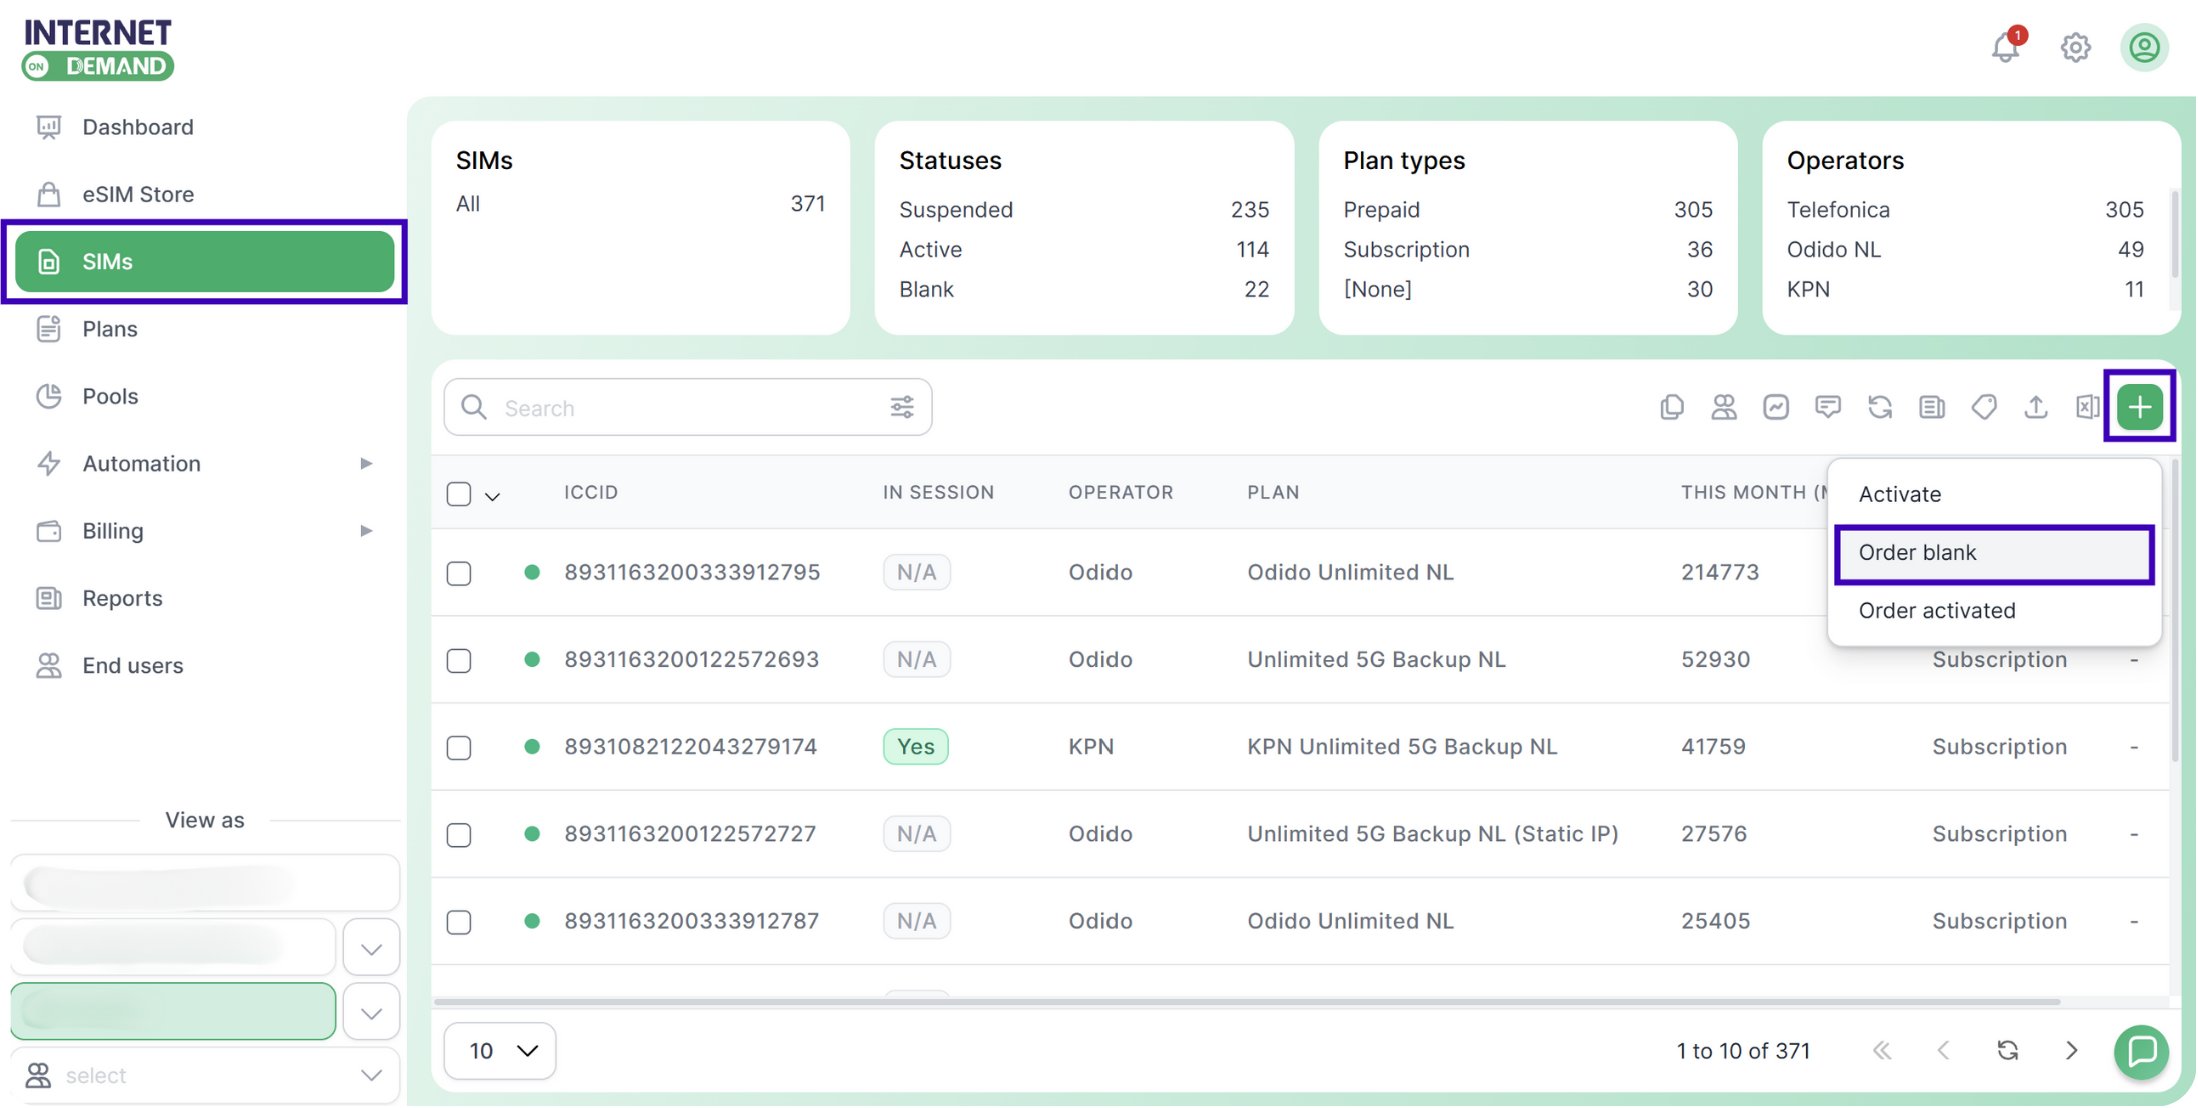Viewport: 2198px width, 1108px height.
Task: Go to next page of SIMs
Action: point(2071,1051)
